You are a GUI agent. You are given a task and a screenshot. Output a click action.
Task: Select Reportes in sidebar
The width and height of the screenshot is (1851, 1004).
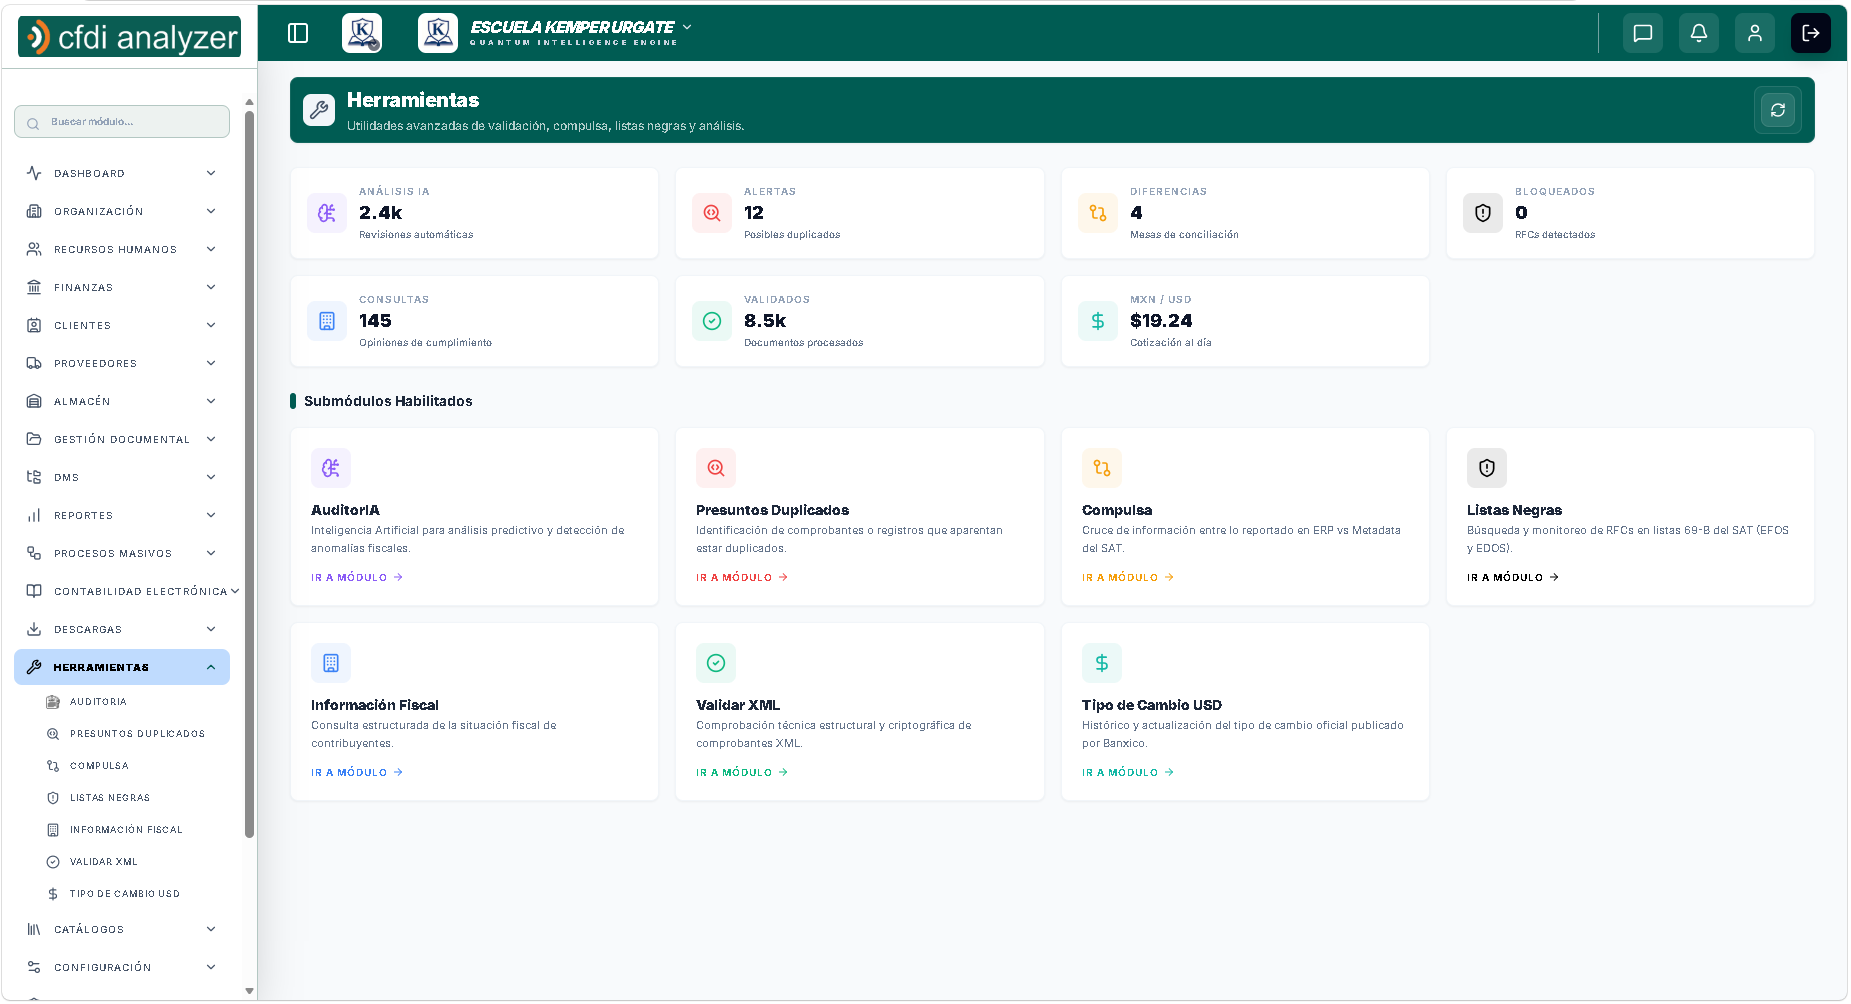pyautogui.click(x=122, y=515)
